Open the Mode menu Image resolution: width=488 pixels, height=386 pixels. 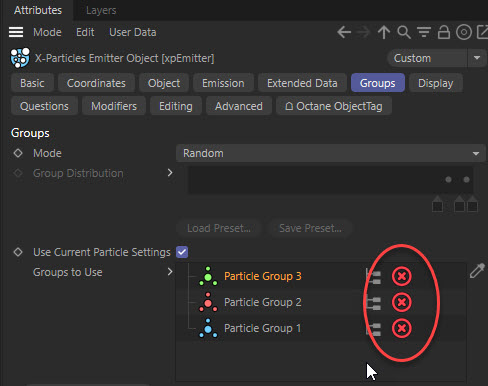(47, 32)
